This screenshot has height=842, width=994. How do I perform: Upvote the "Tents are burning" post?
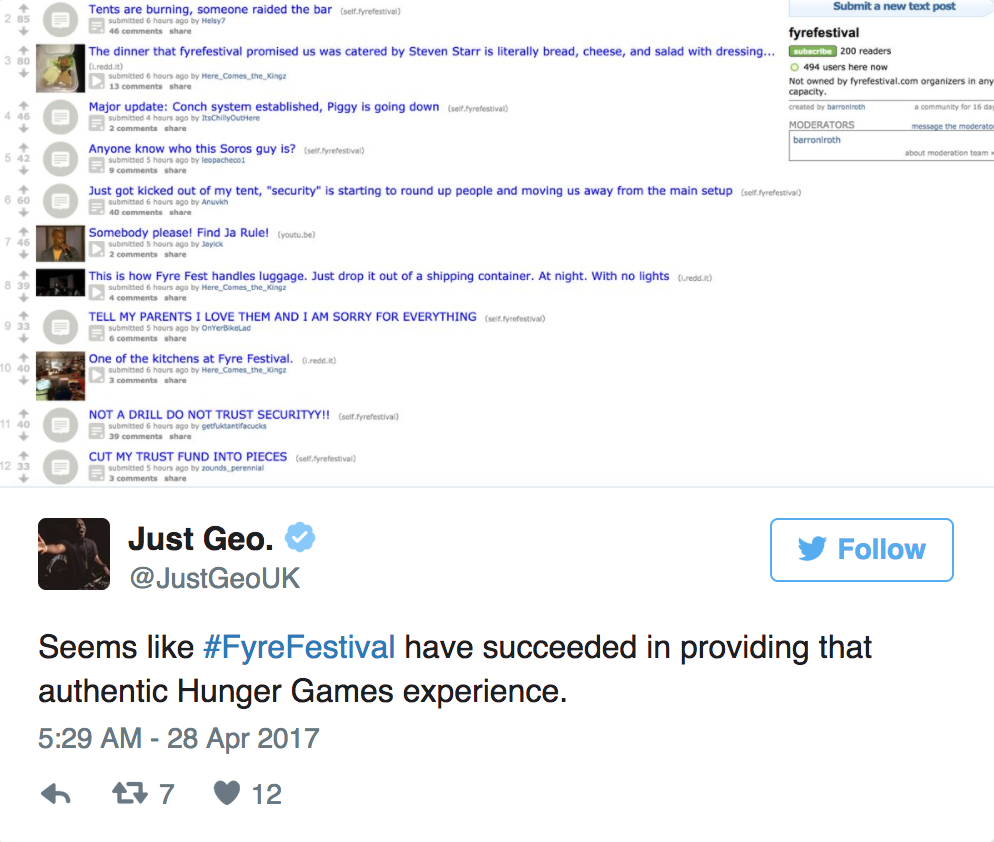(x=21, y=8)
